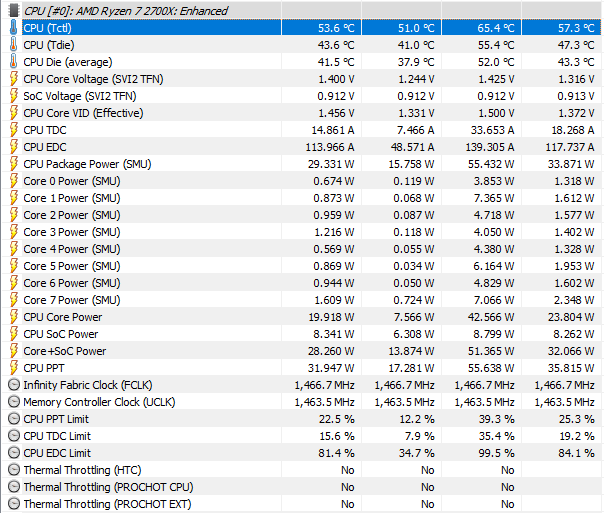Click the round icon beside Thermal Throttling (HTC)
Image resolution: width=604 pixels, height=513 pixels.
pos(14,470)
